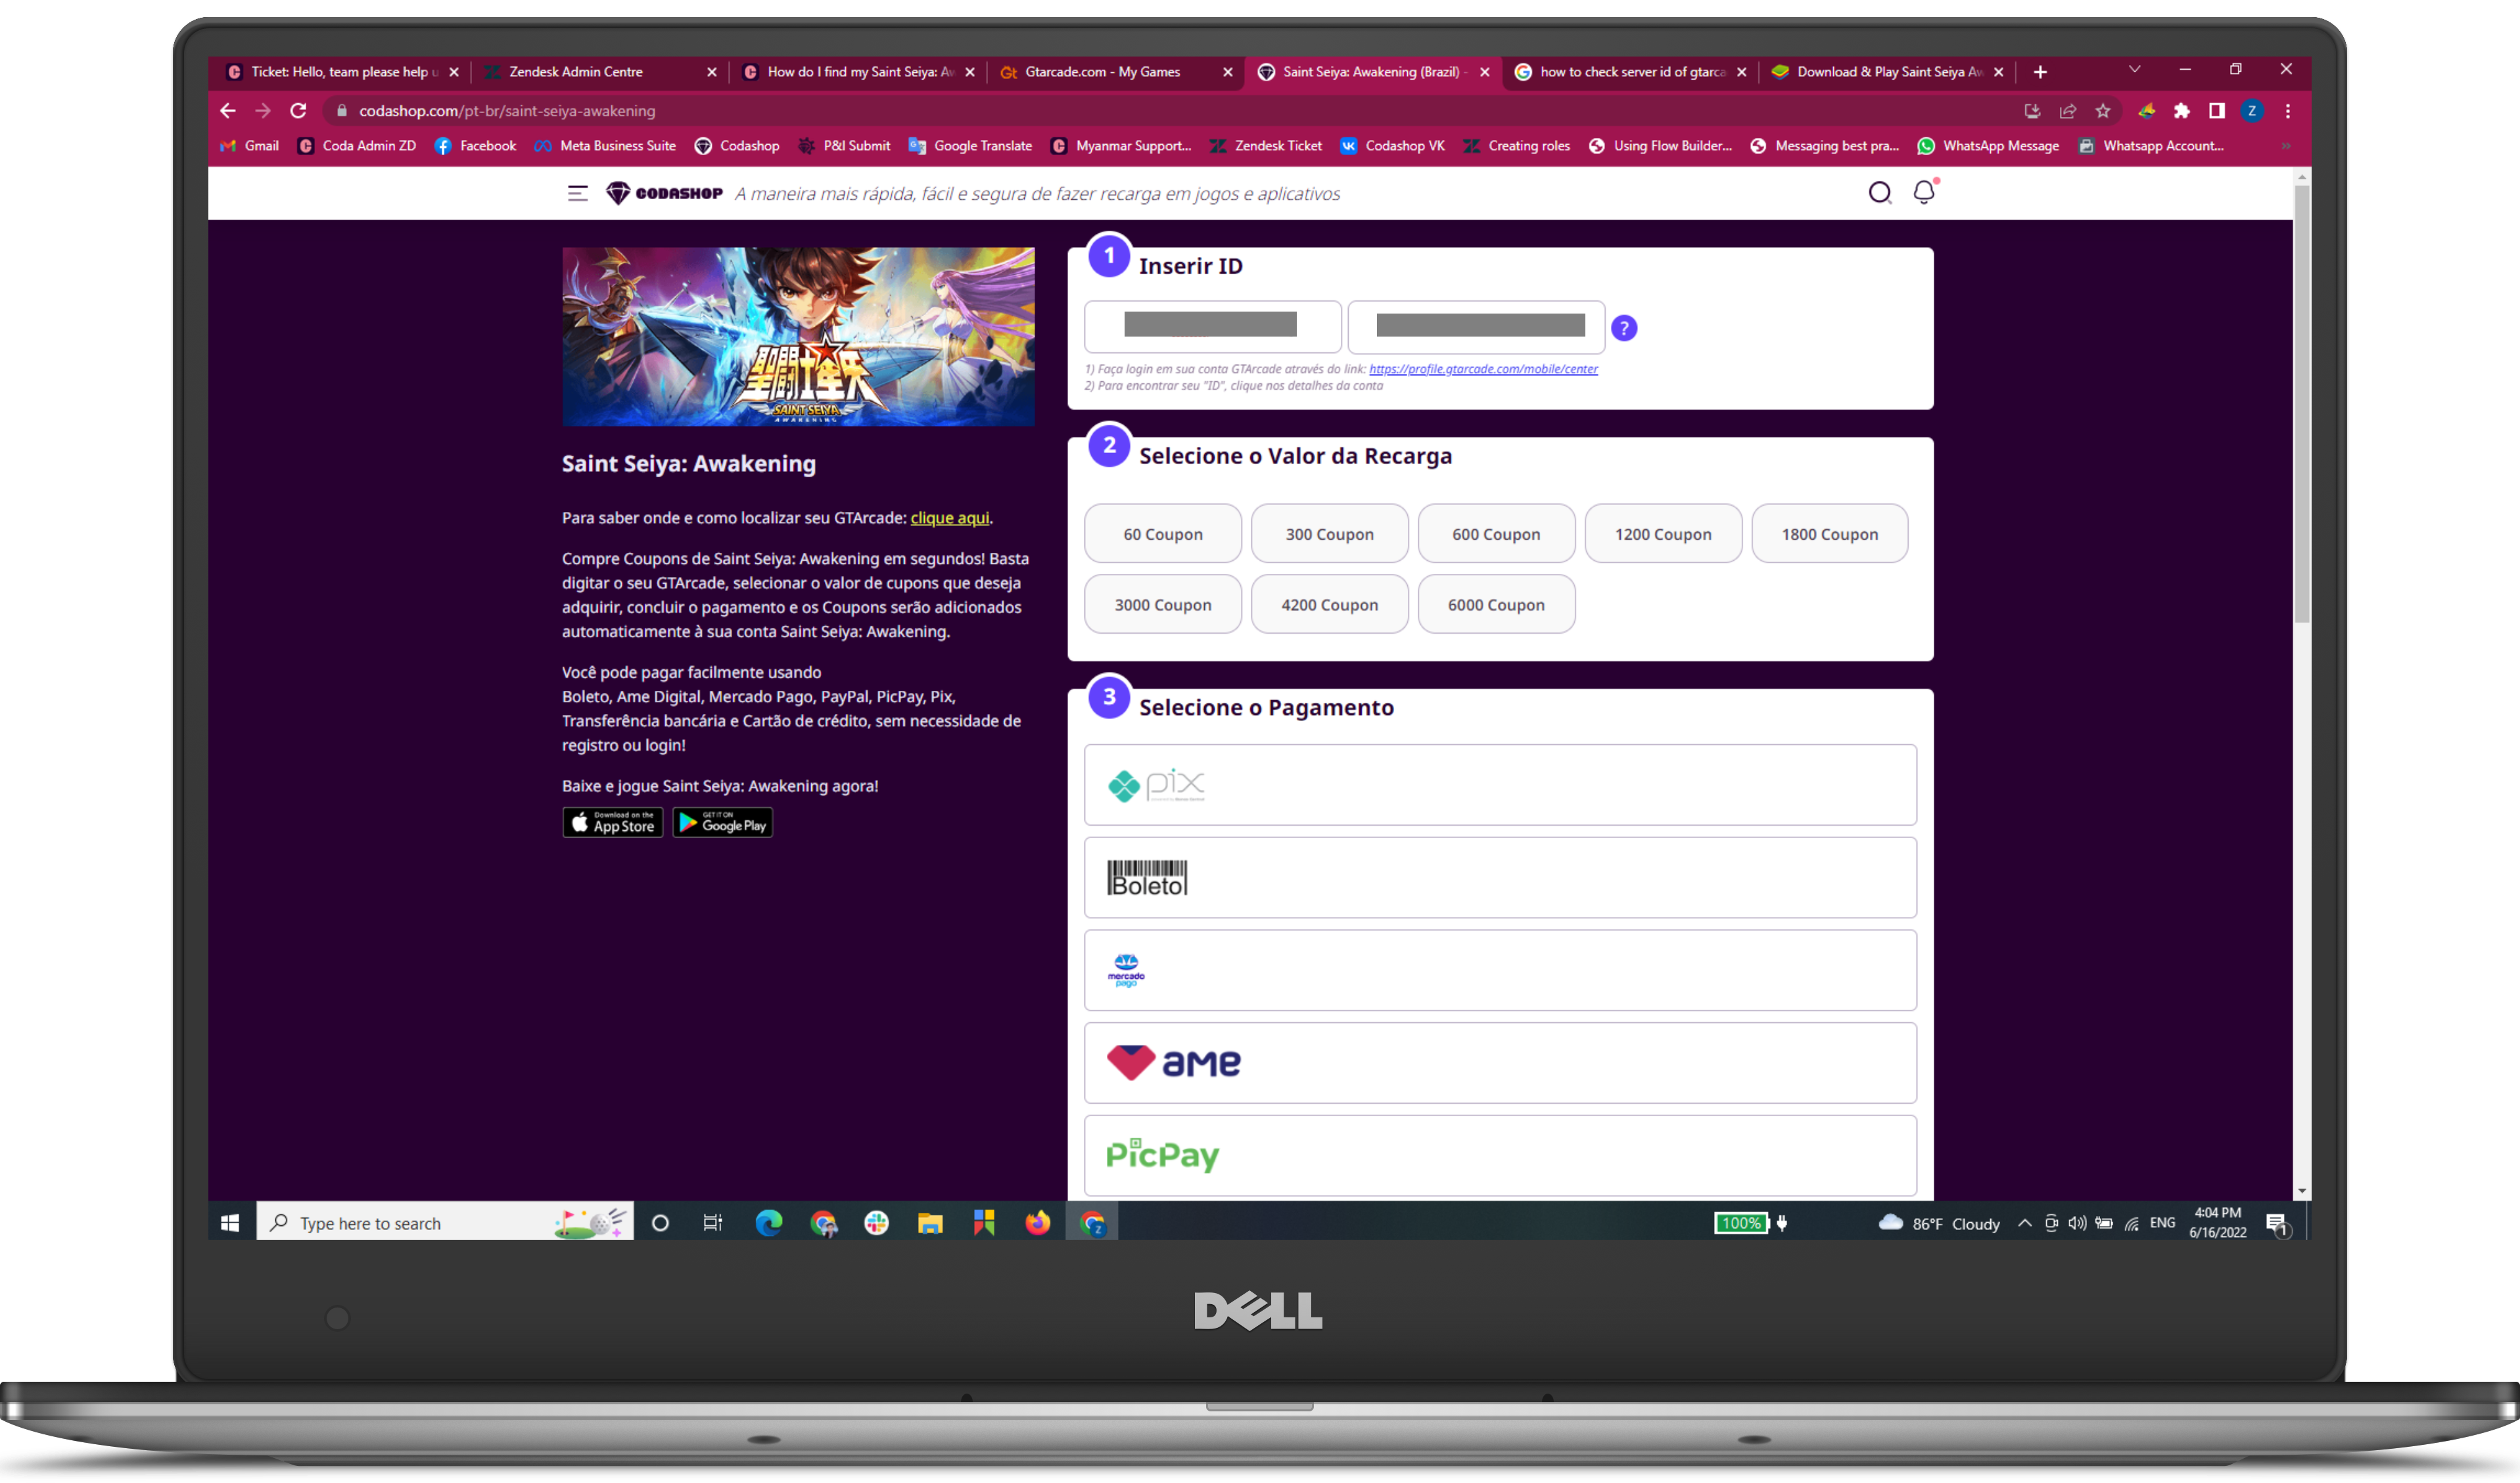This screenshot has height=1483, width=2520.
Task: Choose Boleto as payment method
Action: pyautogui.click(x=1500, y=878)
